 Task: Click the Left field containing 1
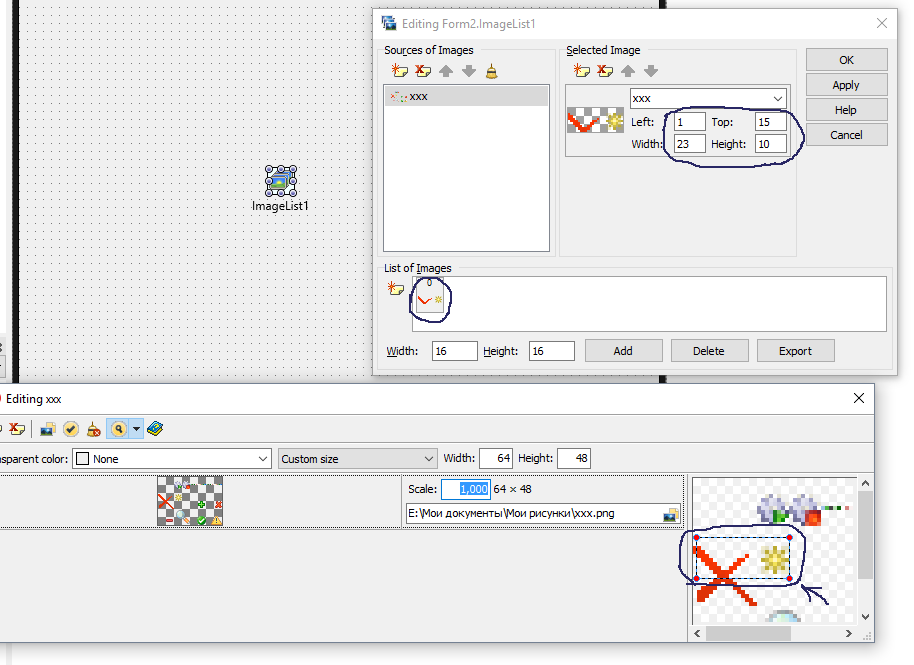[690, 122]
